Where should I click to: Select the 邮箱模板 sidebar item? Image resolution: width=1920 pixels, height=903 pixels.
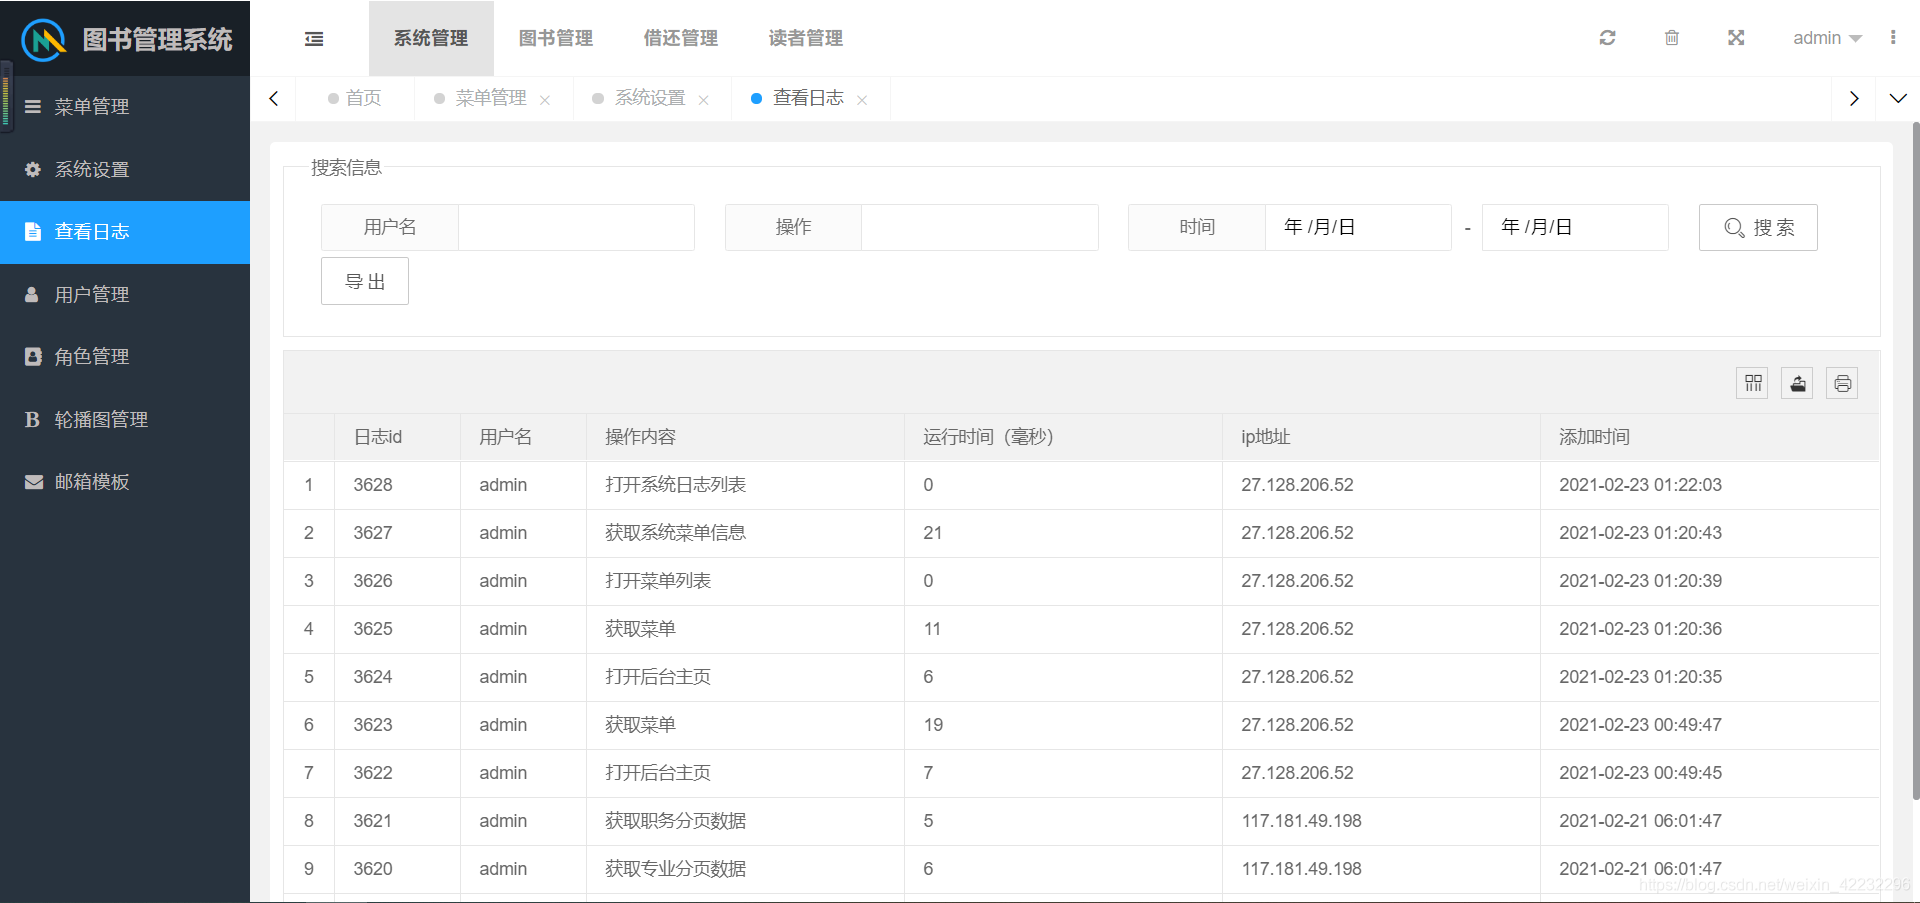pyautogui.click(x=92, y=482)
